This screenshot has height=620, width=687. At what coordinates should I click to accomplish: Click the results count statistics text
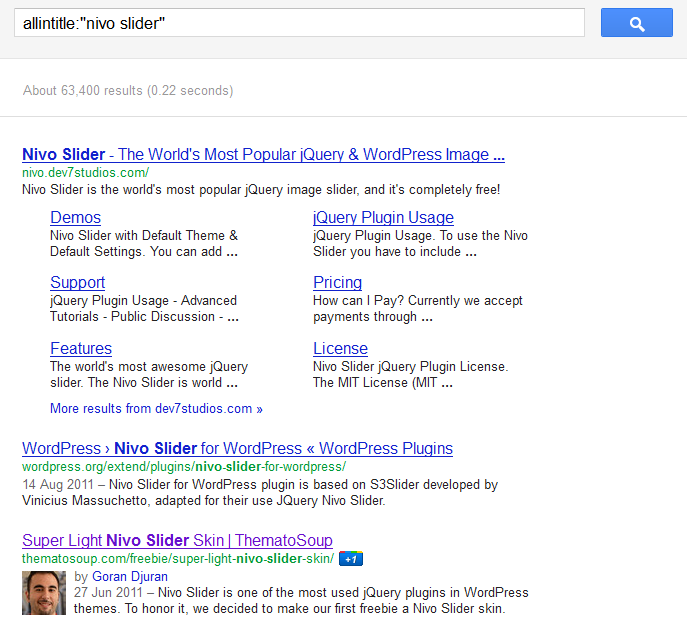click(128, 91)
